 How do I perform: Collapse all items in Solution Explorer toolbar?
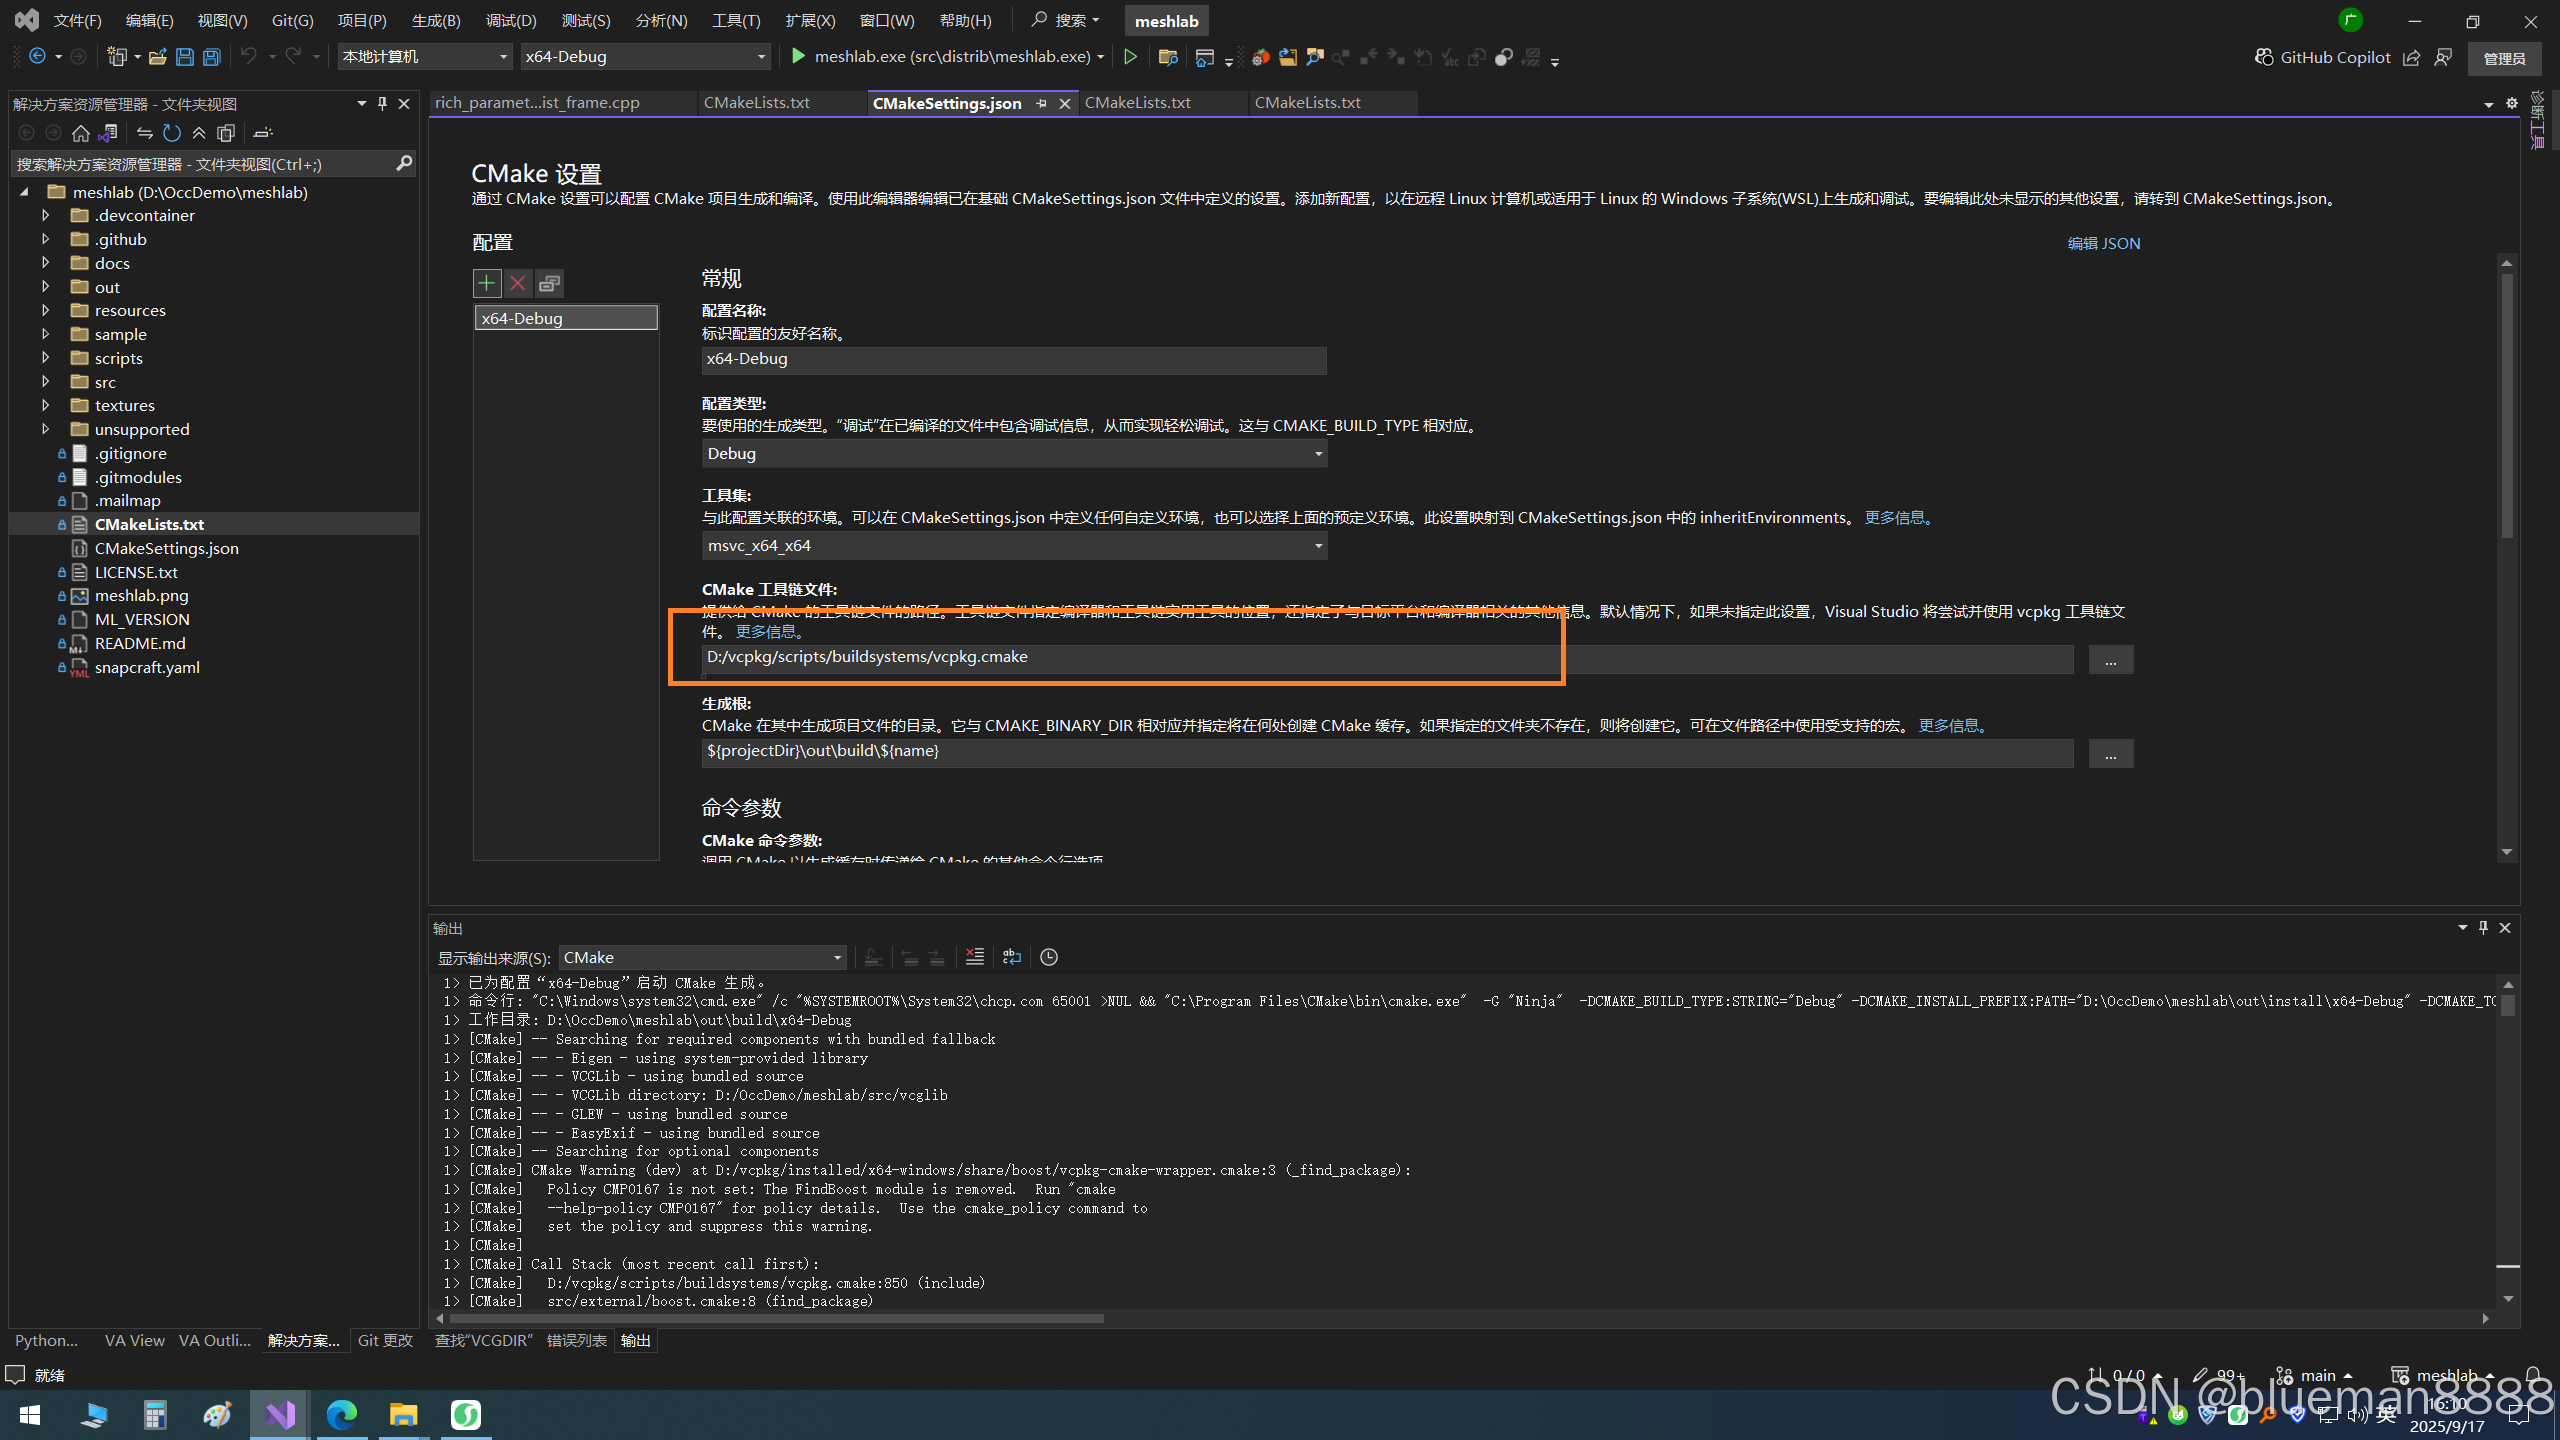click(199, 133)
